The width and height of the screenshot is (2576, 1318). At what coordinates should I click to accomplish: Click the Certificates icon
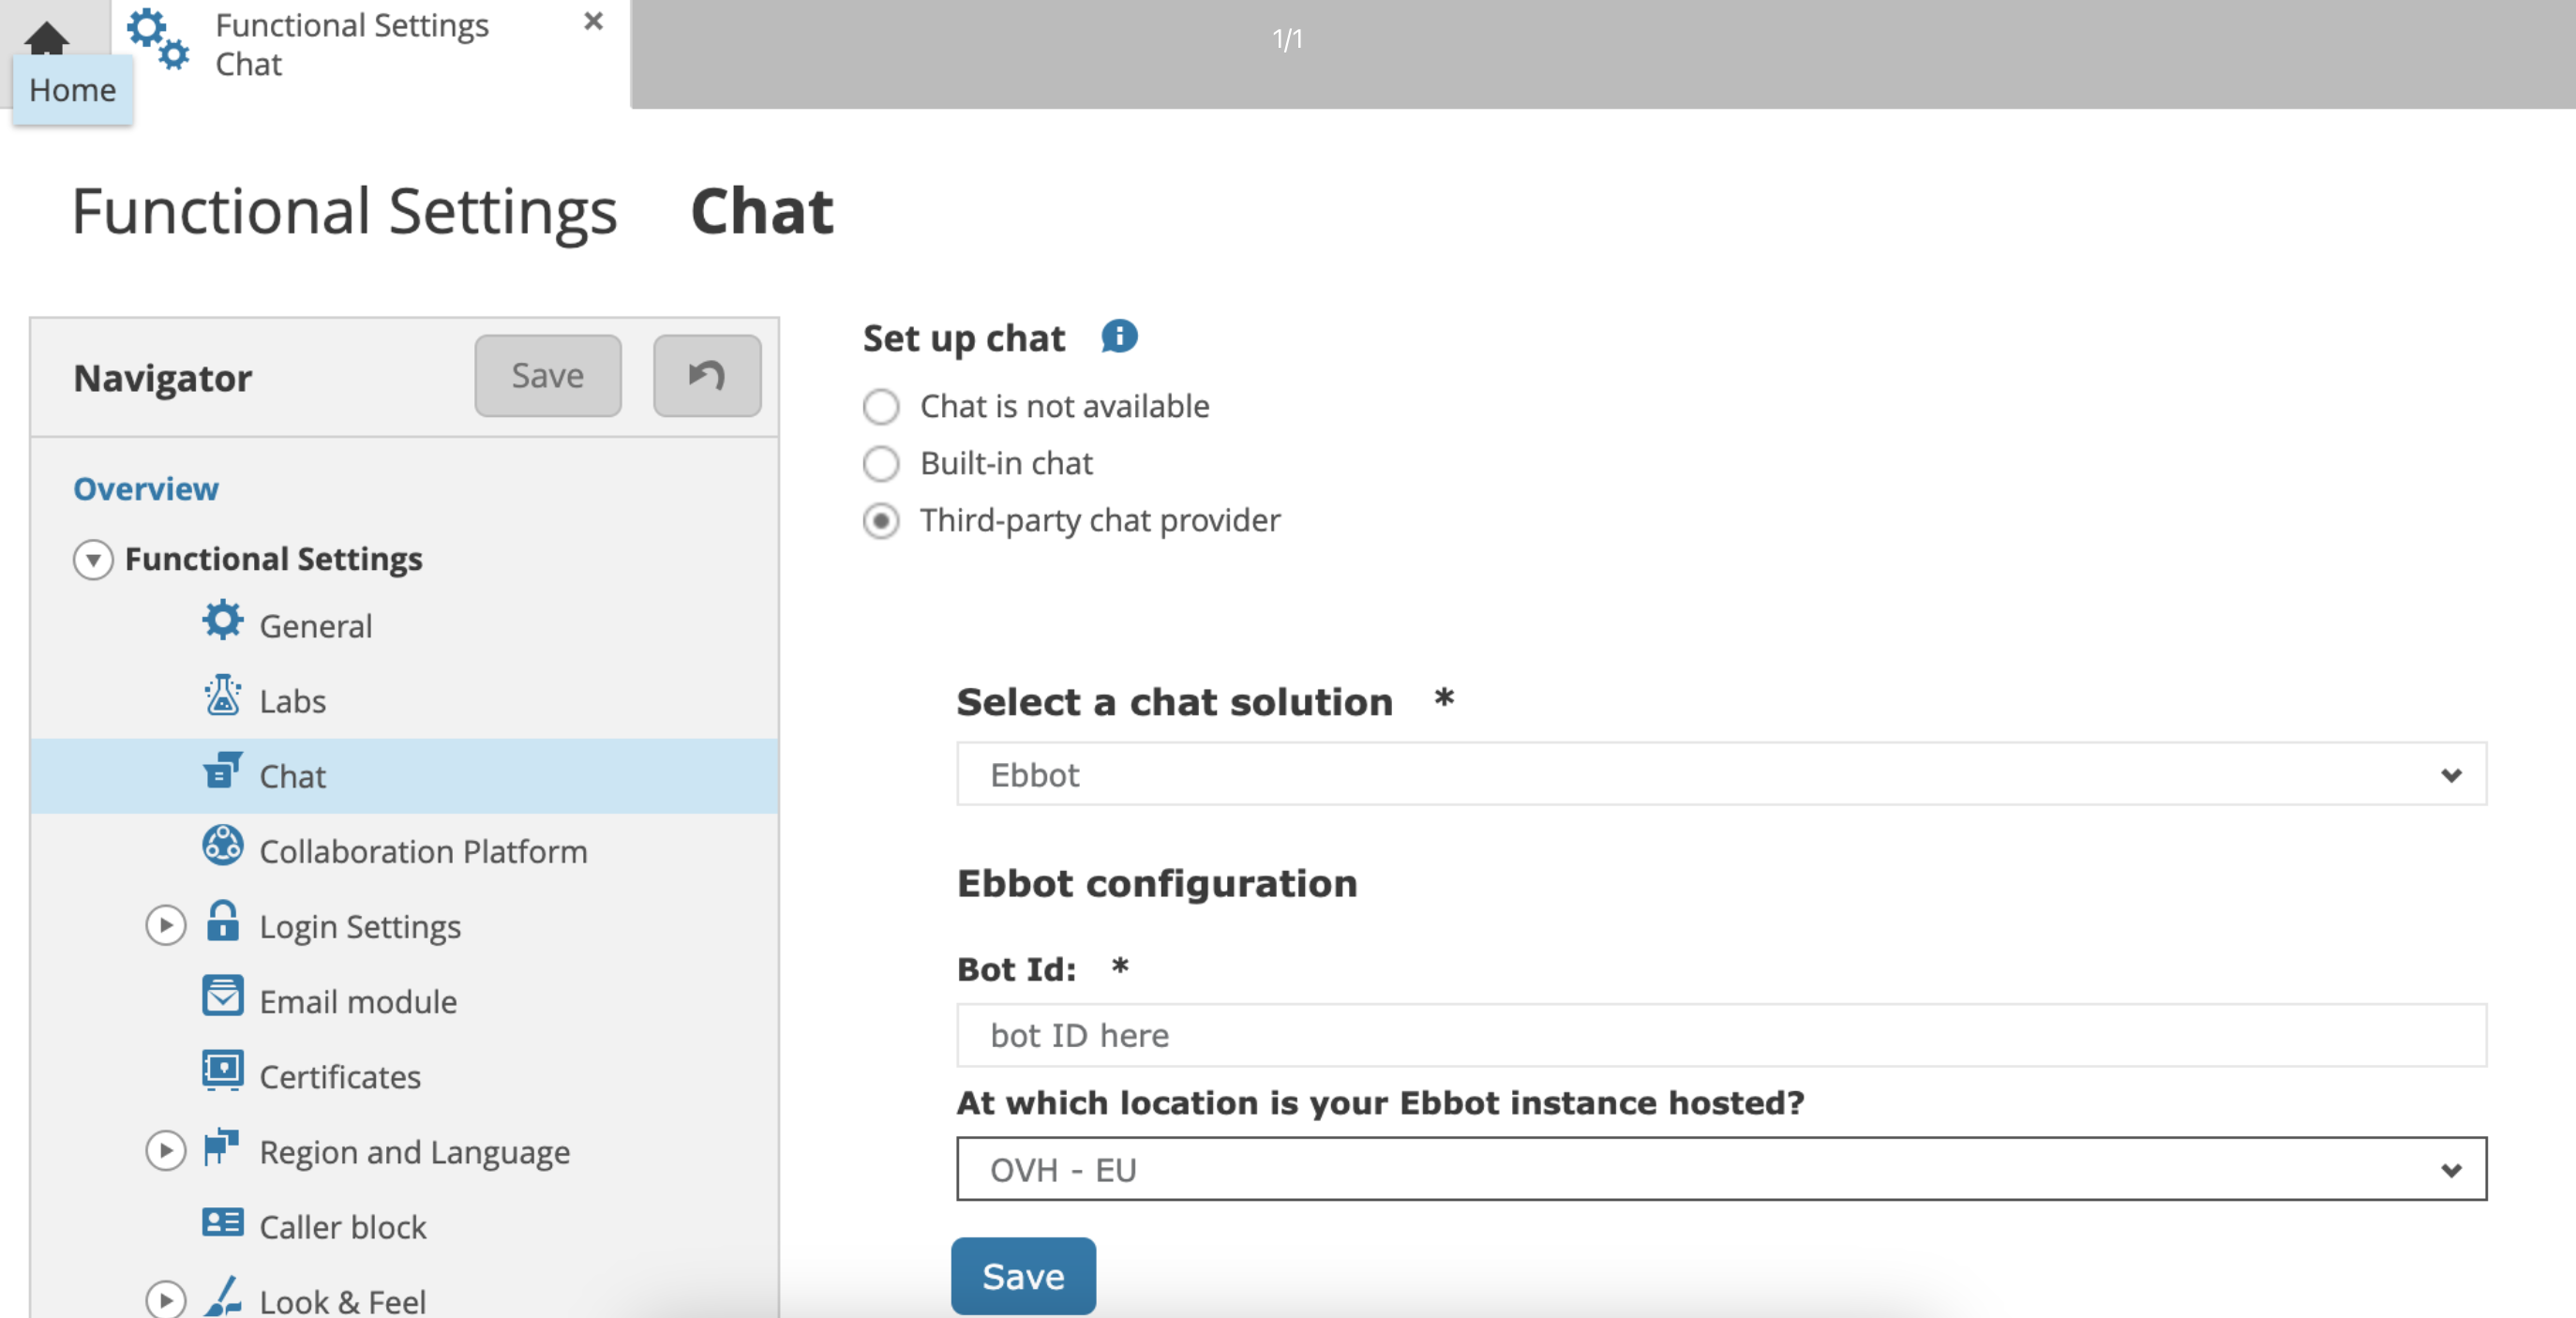(x=222, y=1071)
